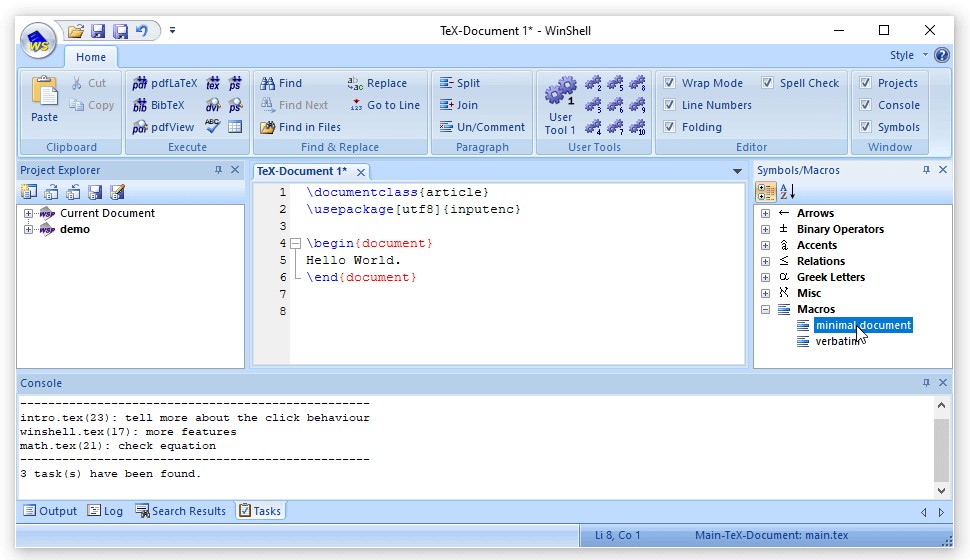Uncheck the Line Numbers option
This screenshot has width=970, height=560.
pos(670,105)
